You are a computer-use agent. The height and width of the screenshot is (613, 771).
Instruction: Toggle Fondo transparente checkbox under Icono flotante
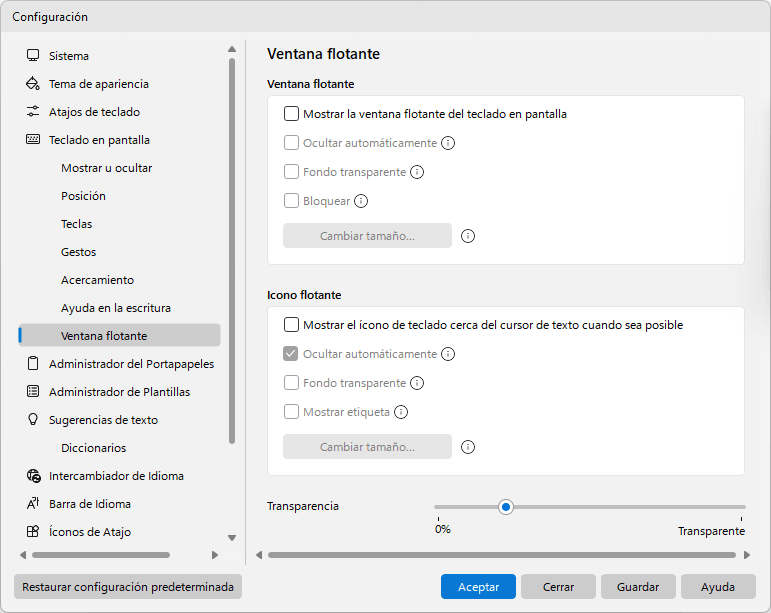(x=292, y=383)
